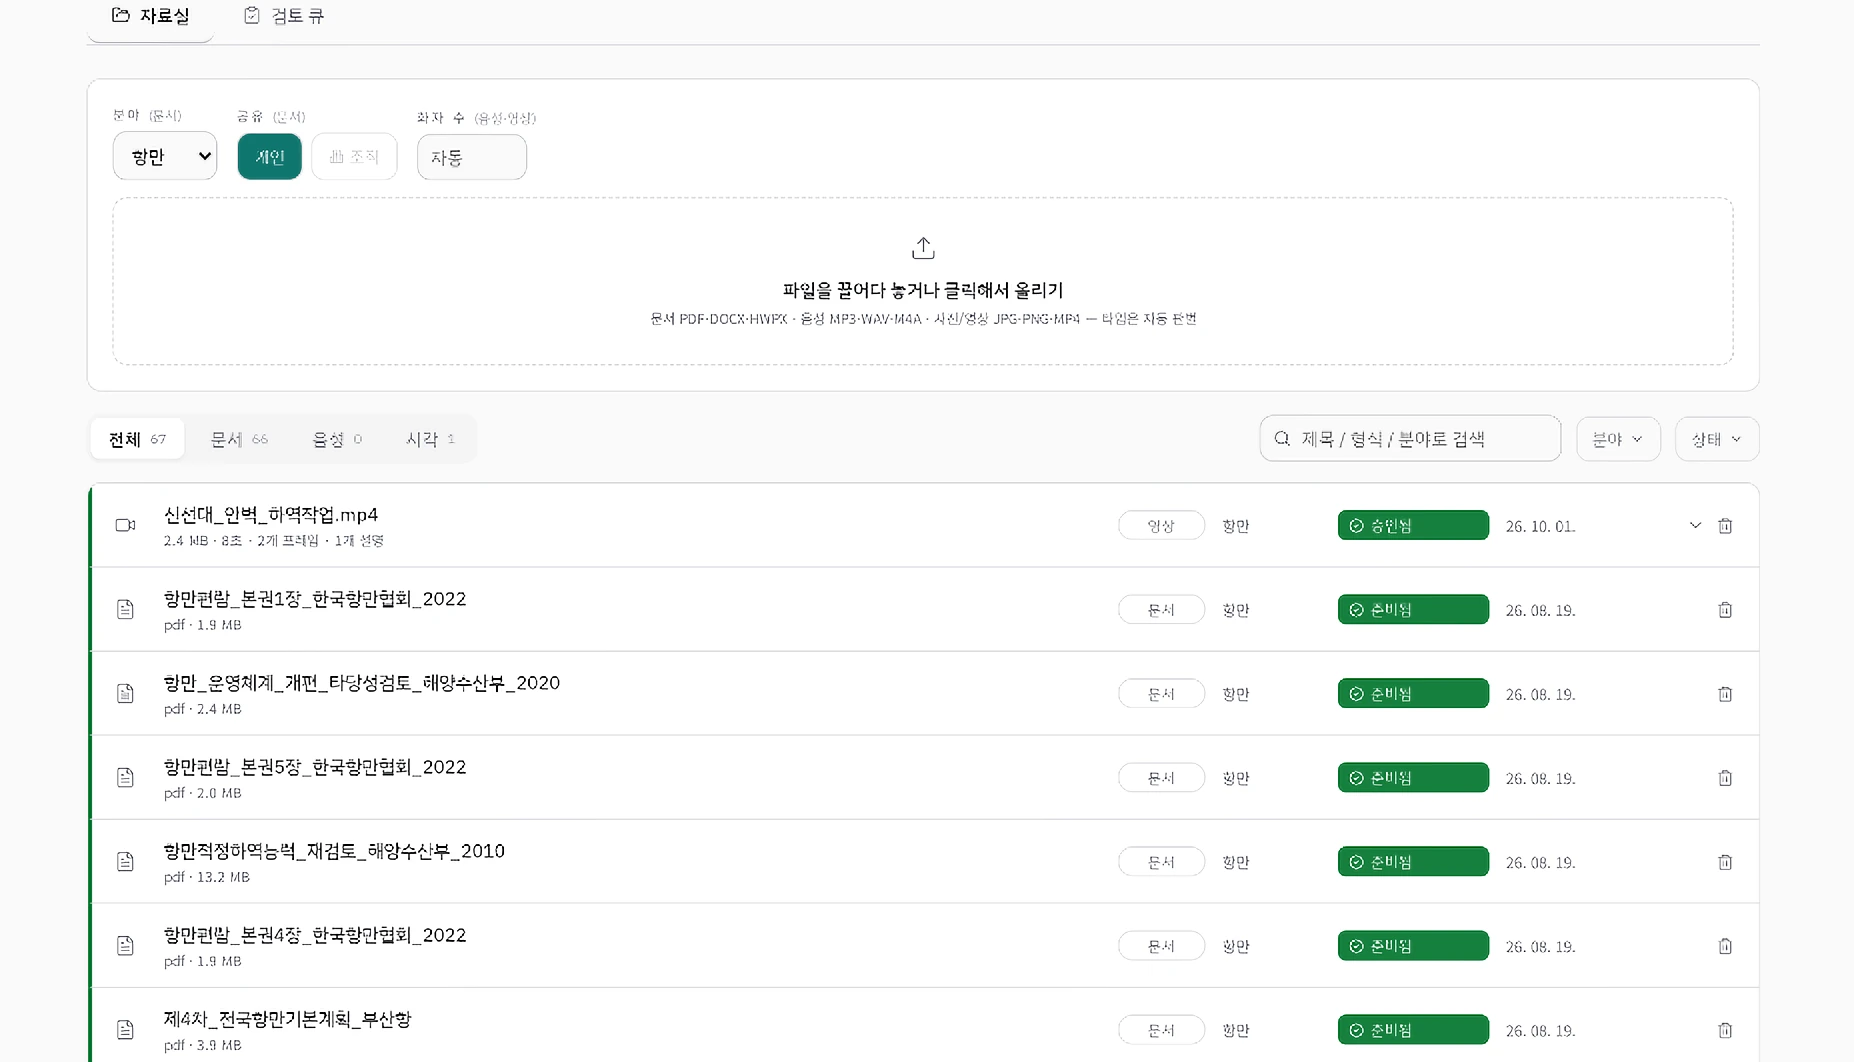The height and width of the screenshot is (1062, 1854).
Task: Click the document icon of 항만_운영체계_개편 row
Action: 125,693
